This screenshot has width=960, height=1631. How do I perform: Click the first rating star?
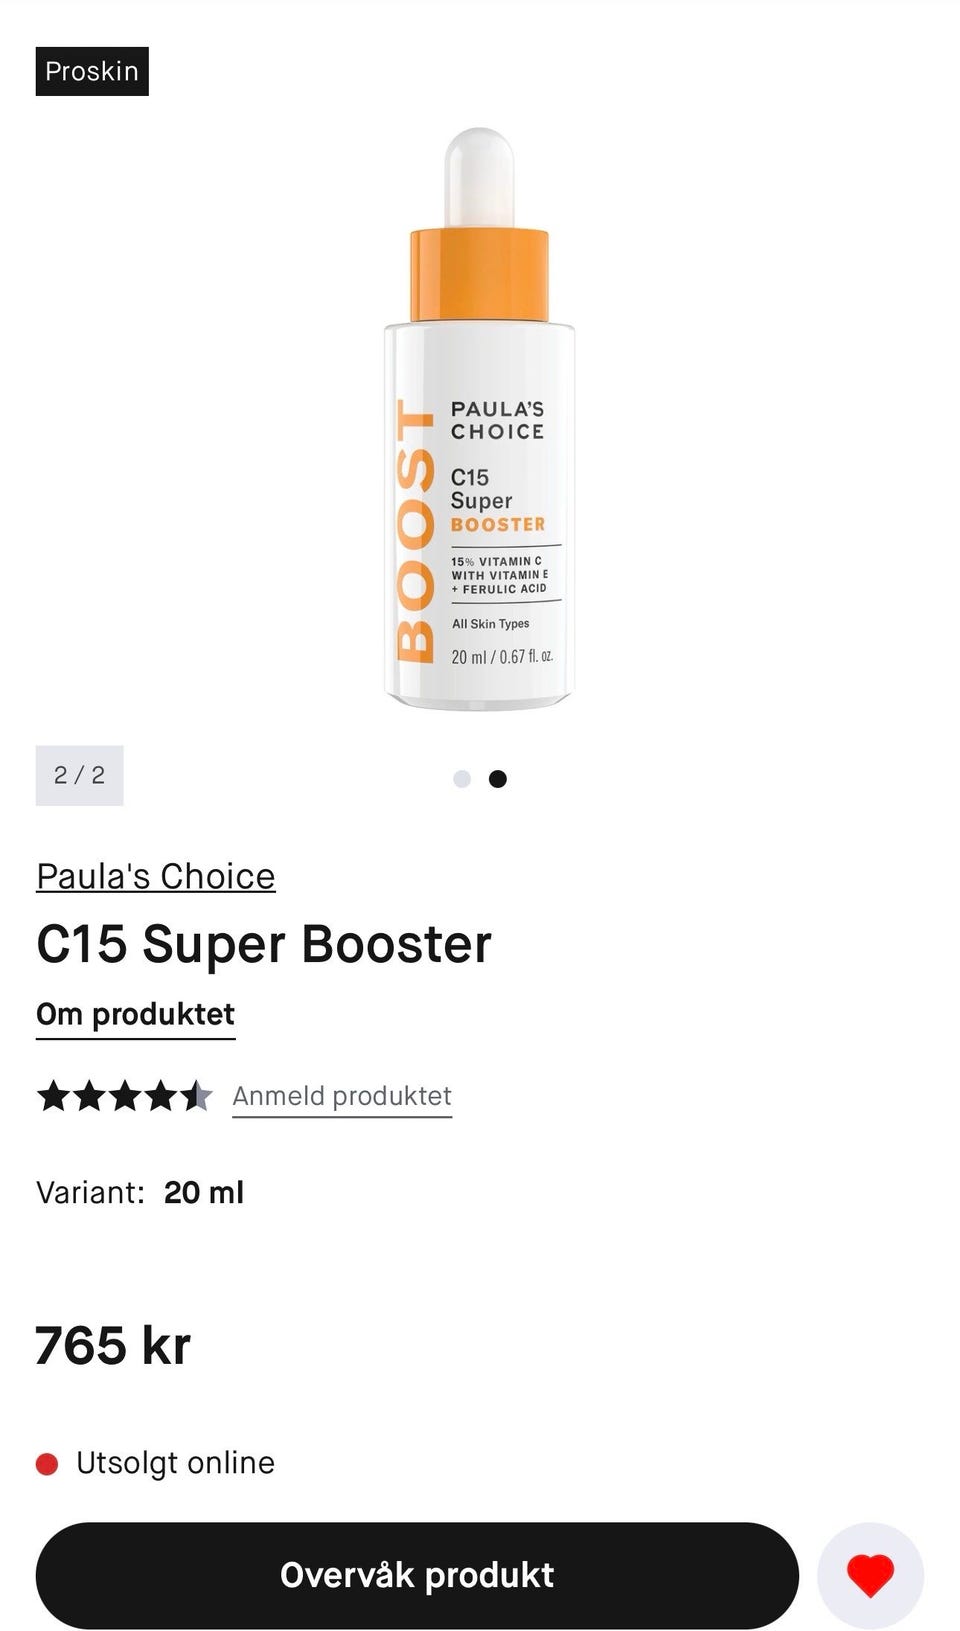(x=54, y=1096)
